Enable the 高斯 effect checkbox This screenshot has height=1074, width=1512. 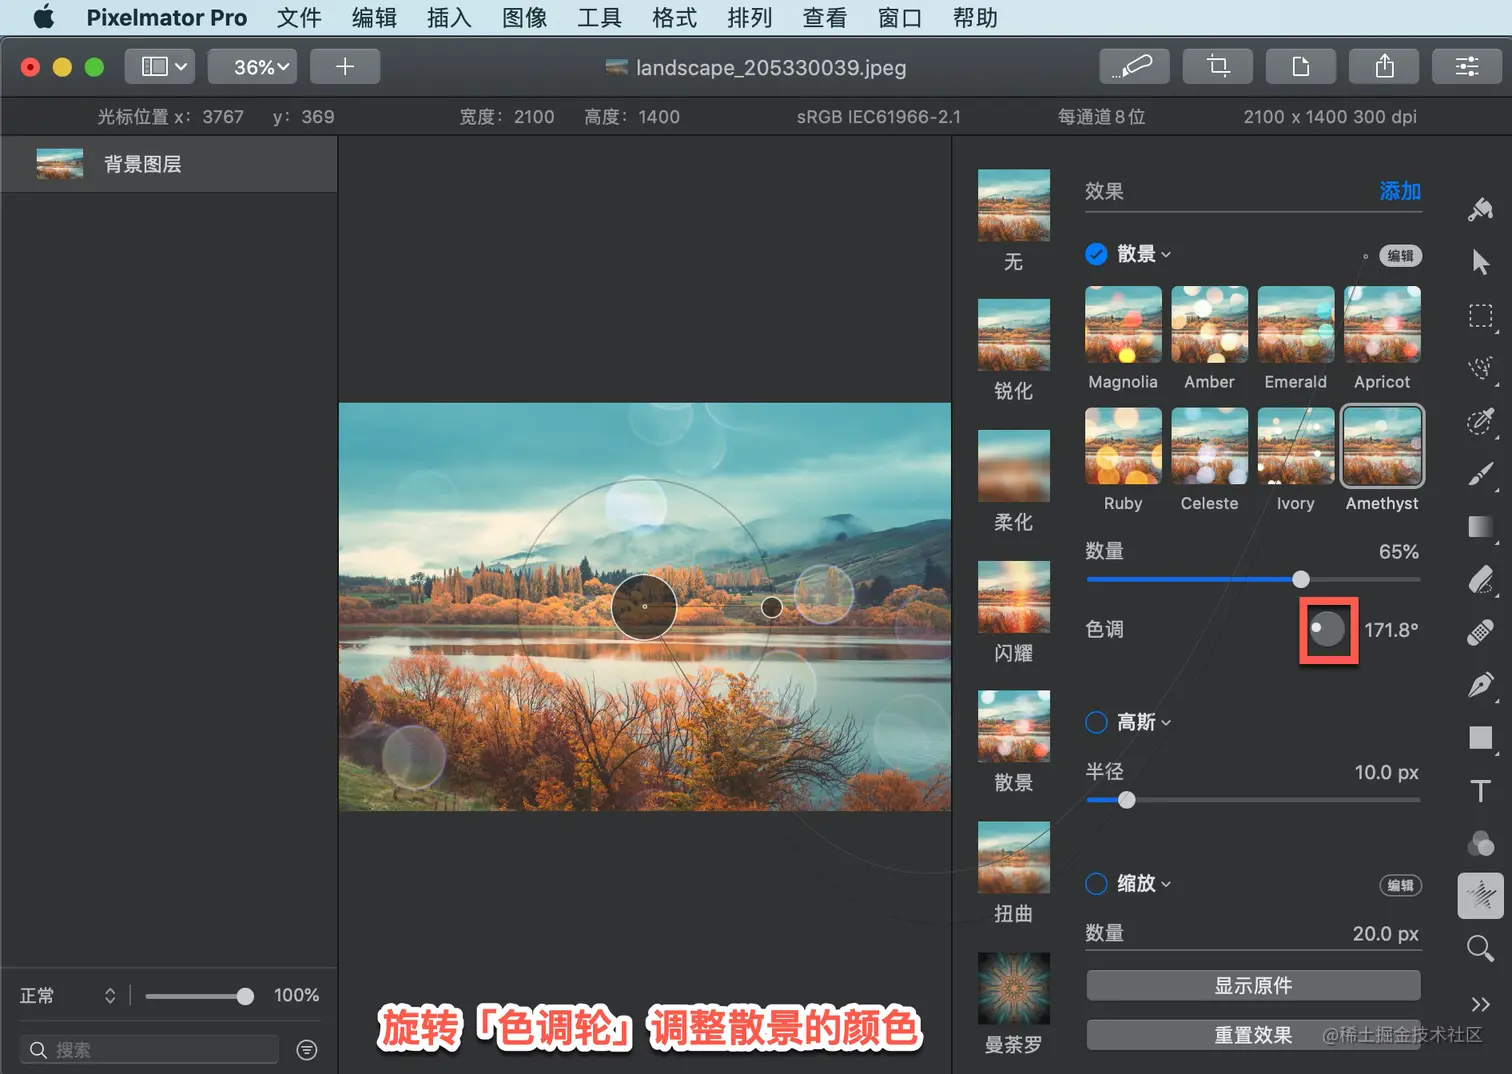click(x=1096, y=722)
